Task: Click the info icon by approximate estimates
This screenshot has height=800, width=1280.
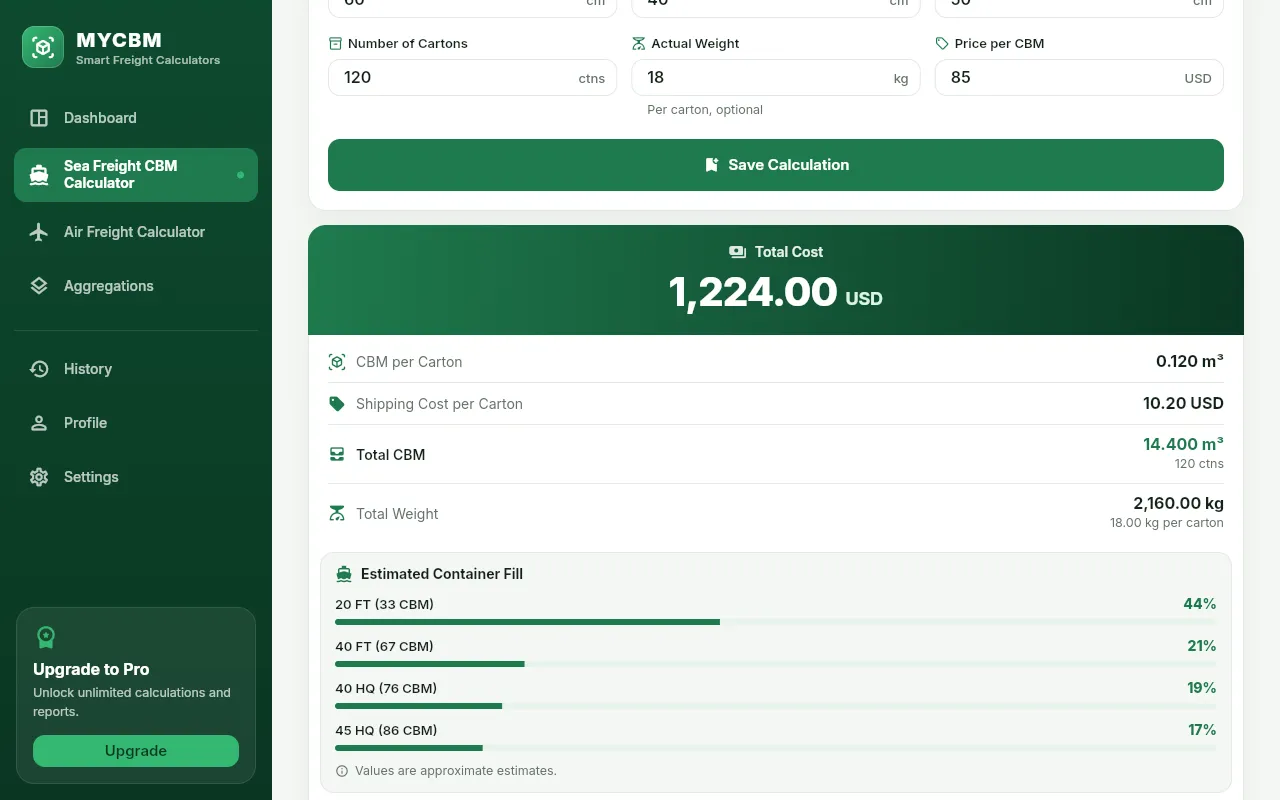Action: point(342,771)
